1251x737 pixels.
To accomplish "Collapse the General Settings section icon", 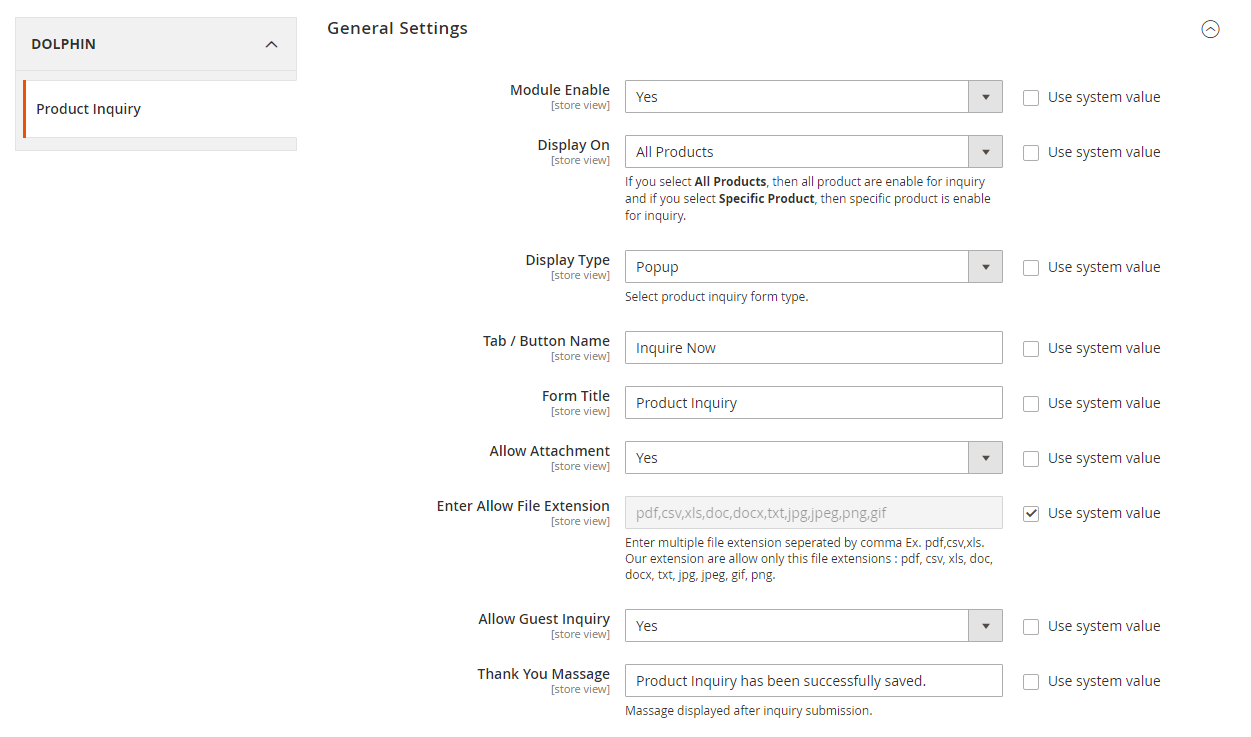I will tap(1210, 29).
